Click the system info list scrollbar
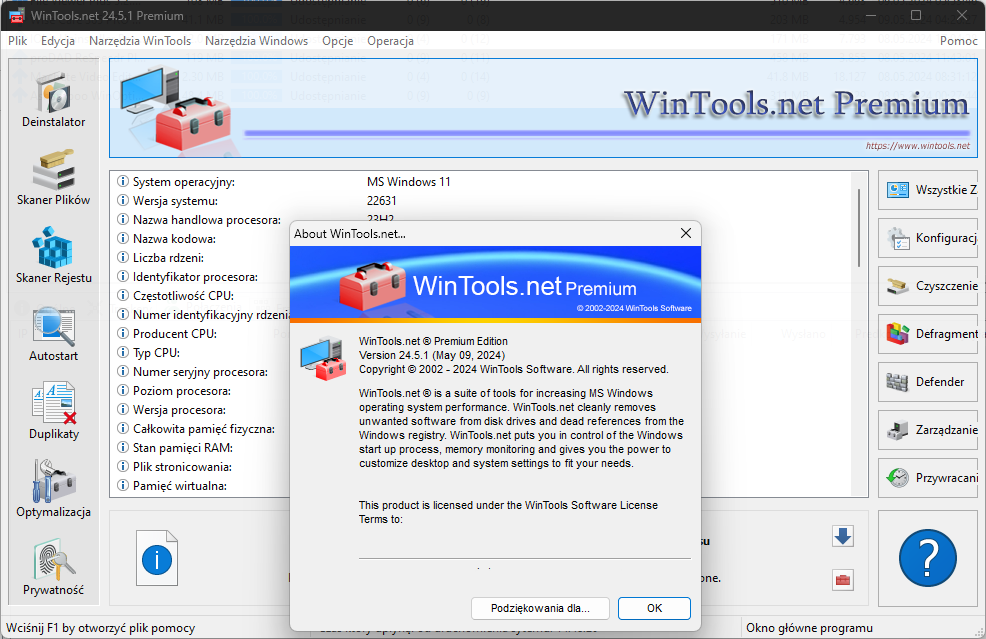Image resolution: width=986 pixels, height=639 pixels. click(859, 227)
